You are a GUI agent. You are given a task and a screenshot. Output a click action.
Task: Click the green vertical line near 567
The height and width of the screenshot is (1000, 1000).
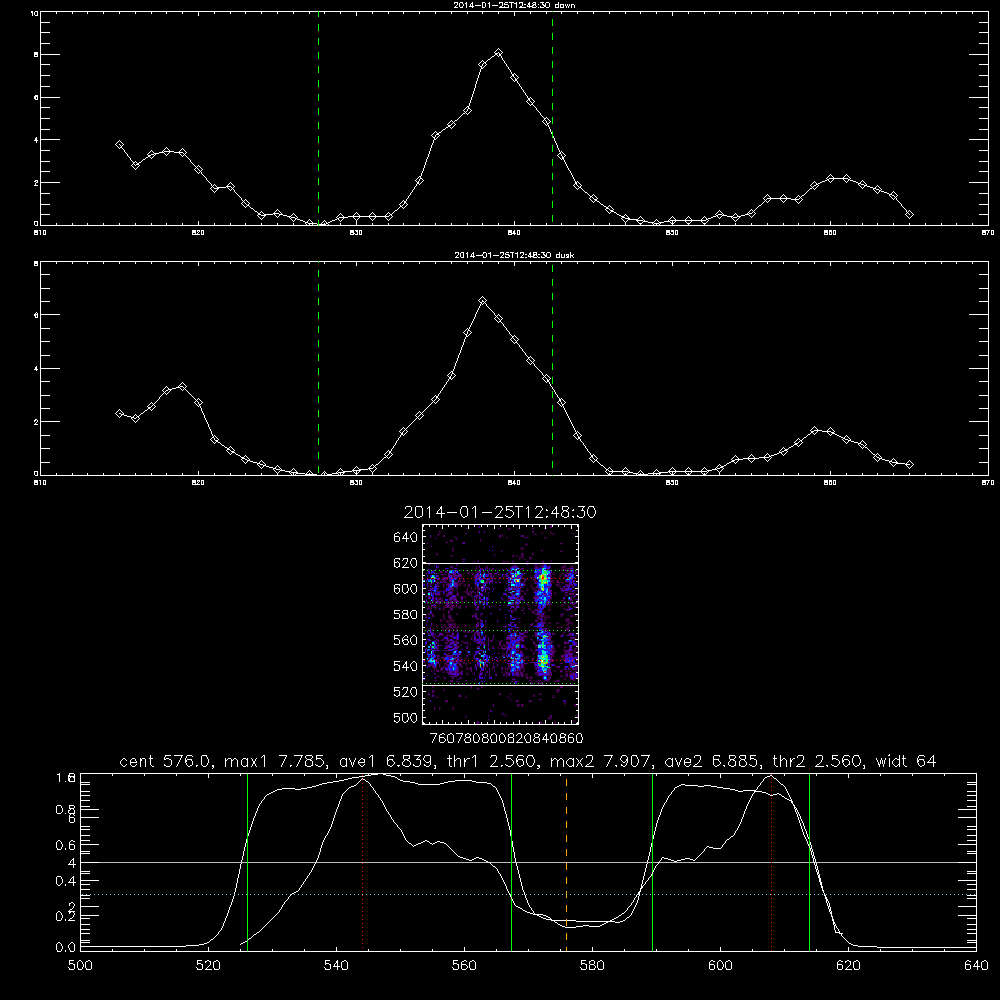pos(511,862)
